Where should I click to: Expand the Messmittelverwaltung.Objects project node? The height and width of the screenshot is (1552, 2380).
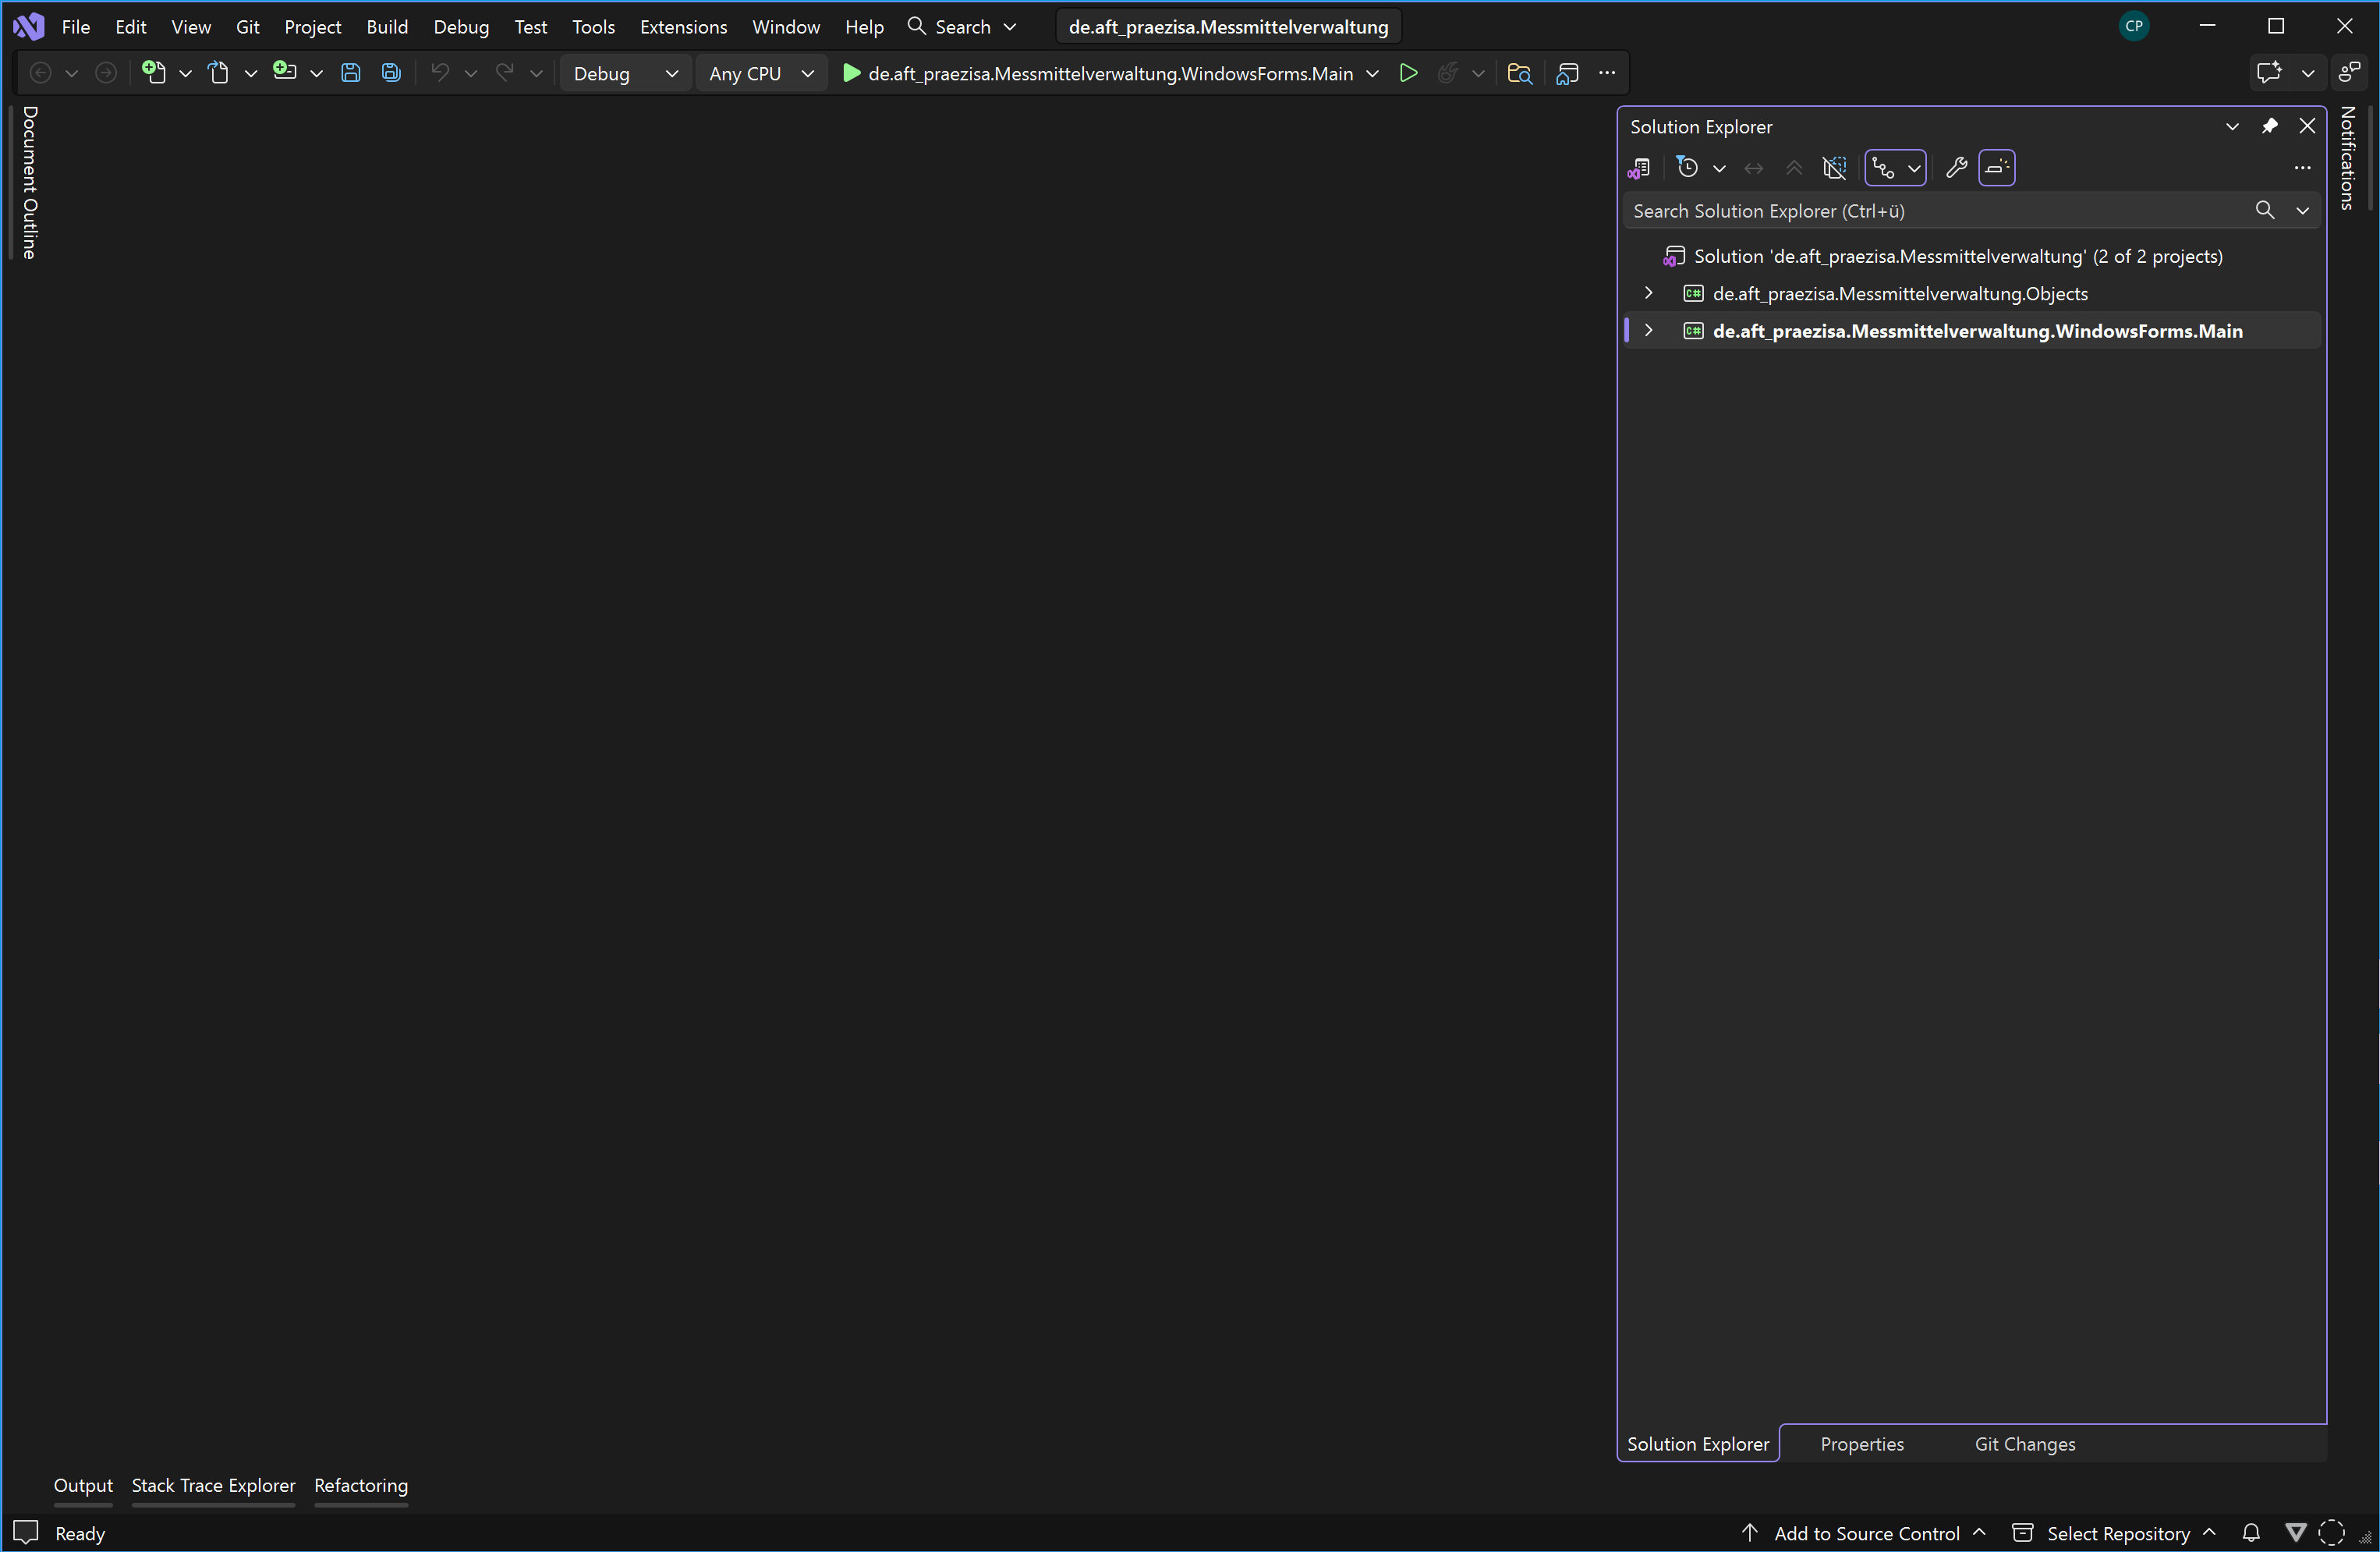(x=1649, y=293)
